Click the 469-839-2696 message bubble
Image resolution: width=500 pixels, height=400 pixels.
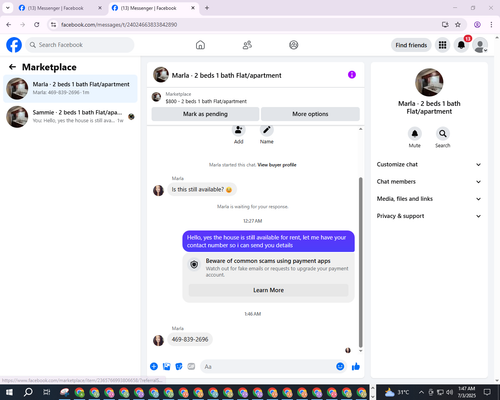(x=190, y=339)
